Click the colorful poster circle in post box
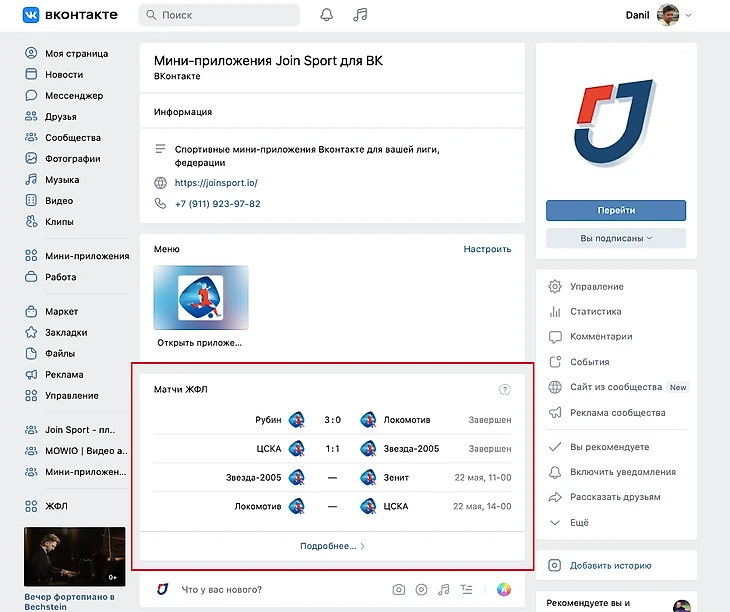The image size is (730, 612). point(505,589)
